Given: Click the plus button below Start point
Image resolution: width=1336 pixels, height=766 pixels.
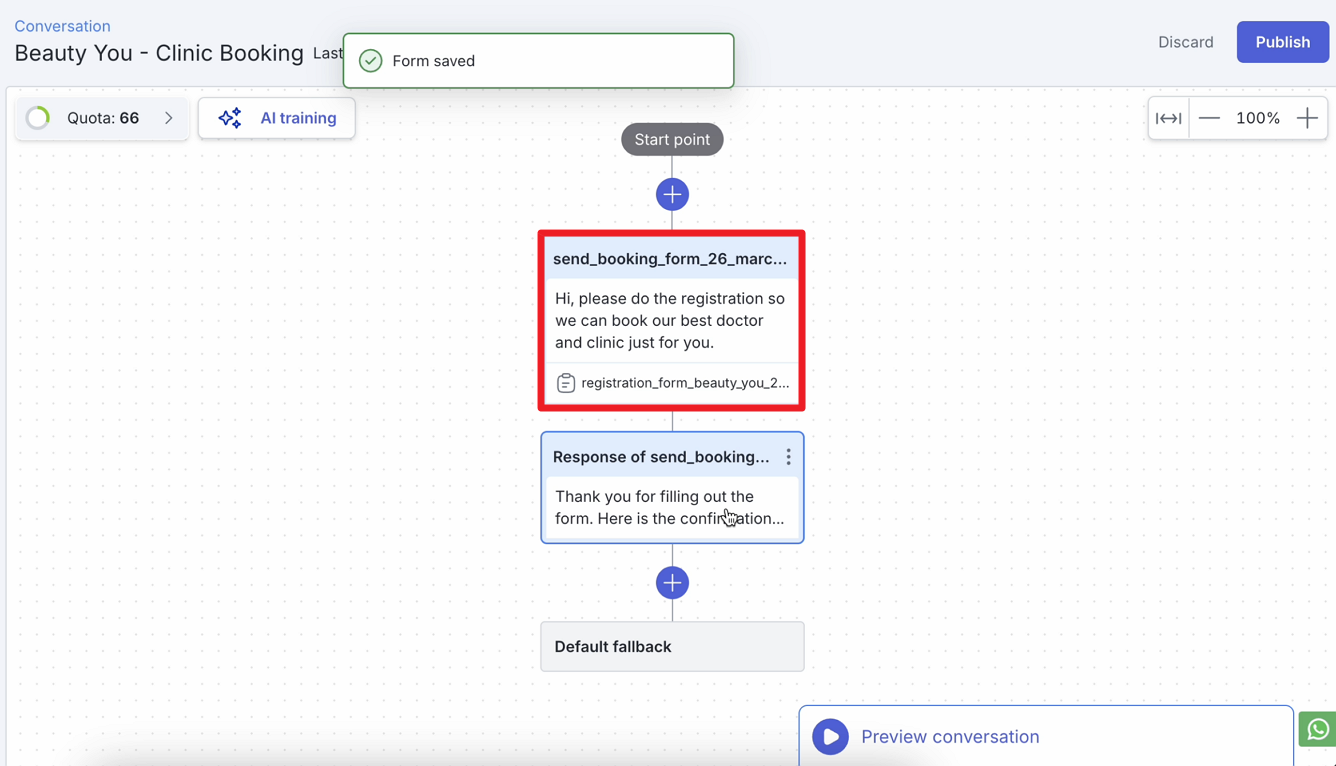Looking at the screenshot, I should click(x=672, y=194).
